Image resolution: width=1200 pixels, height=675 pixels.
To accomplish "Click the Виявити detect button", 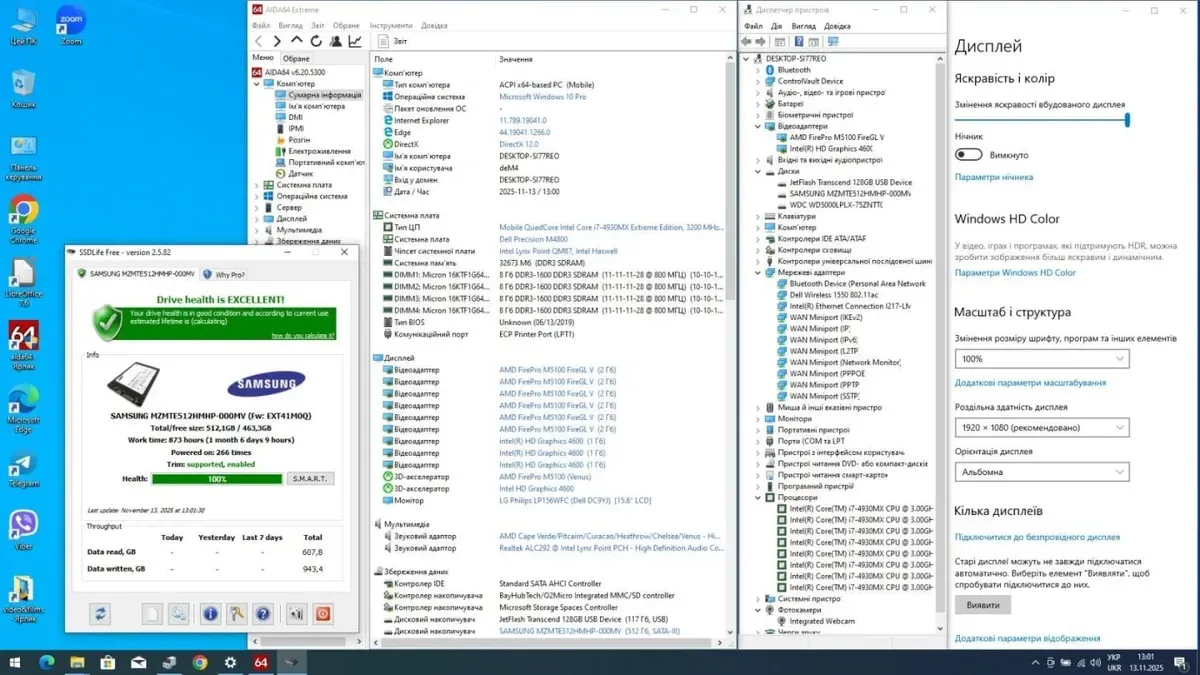I will coord(982,605).
